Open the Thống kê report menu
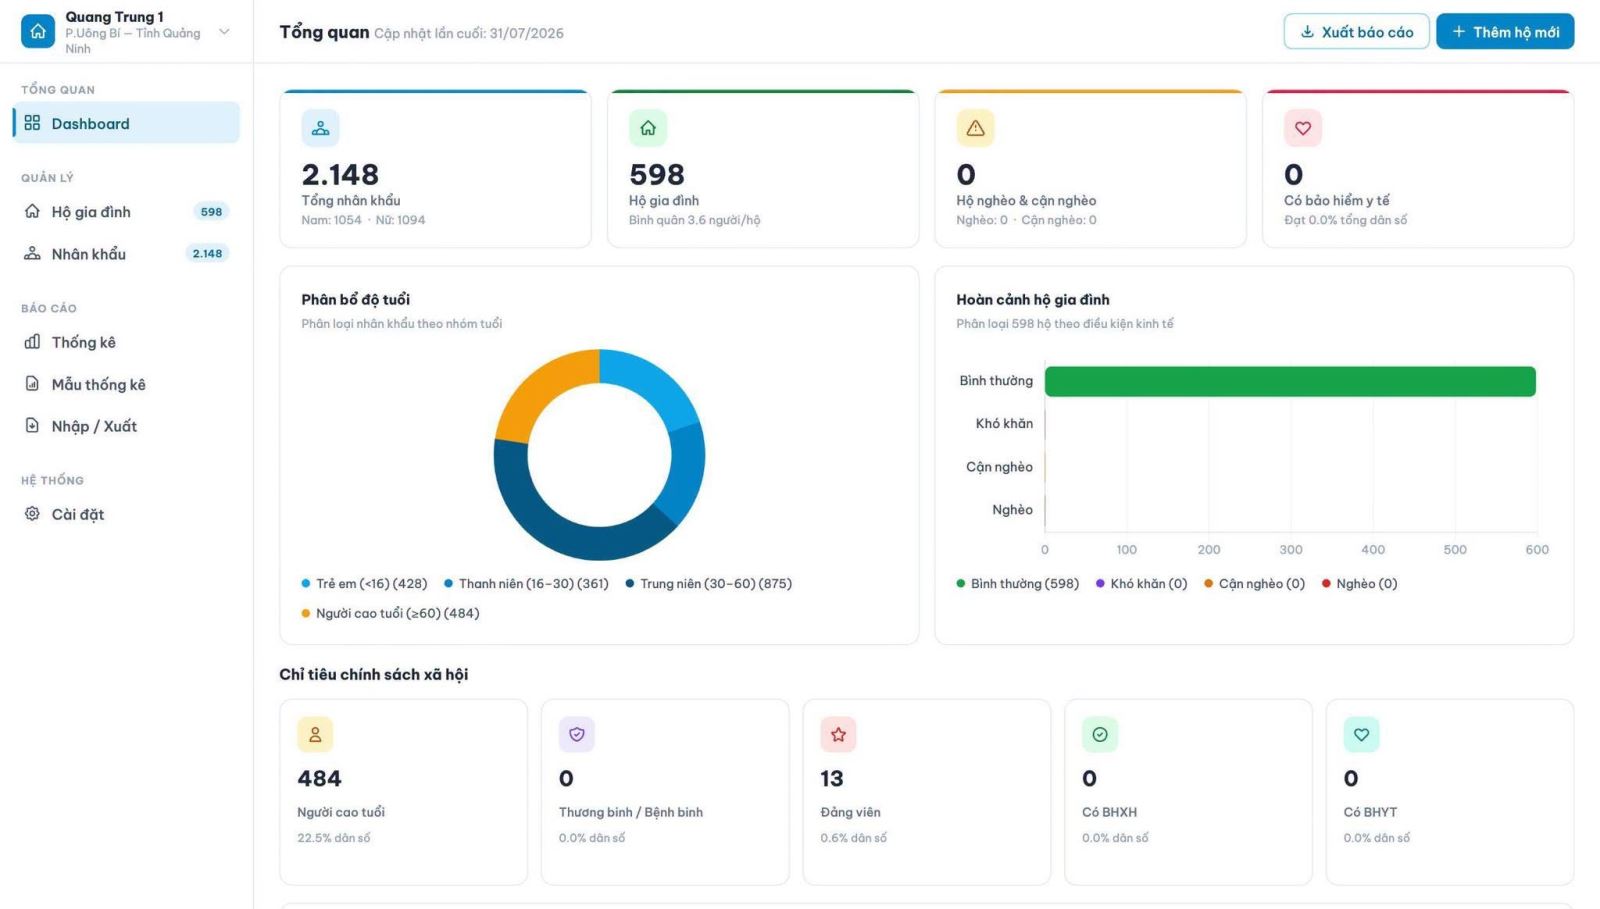Screen dimensions: 1600x909 point(126,342)
